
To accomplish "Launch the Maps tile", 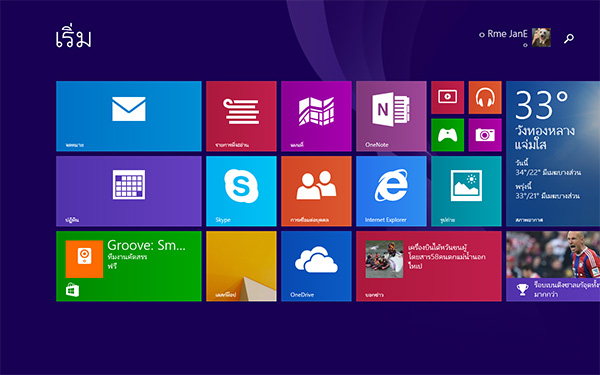I will pos(316,116).
